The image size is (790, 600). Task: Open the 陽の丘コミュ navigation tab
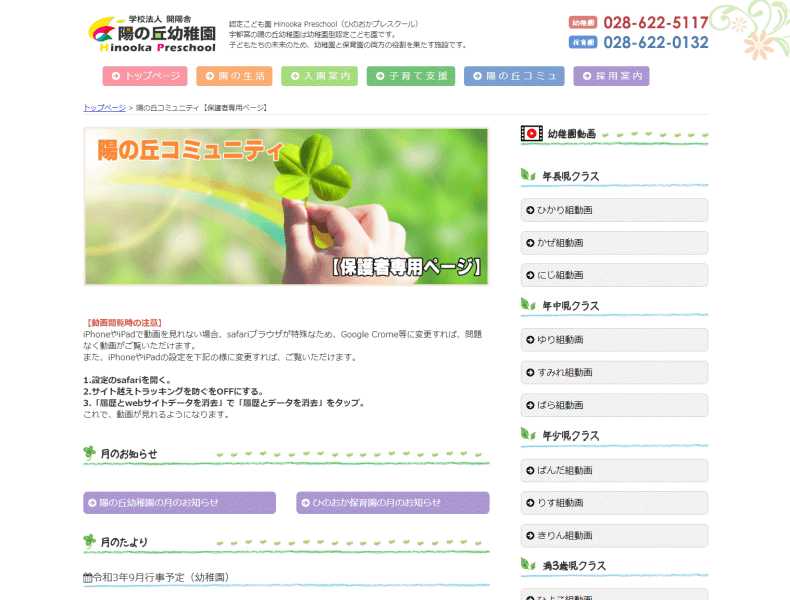point(514,76)
